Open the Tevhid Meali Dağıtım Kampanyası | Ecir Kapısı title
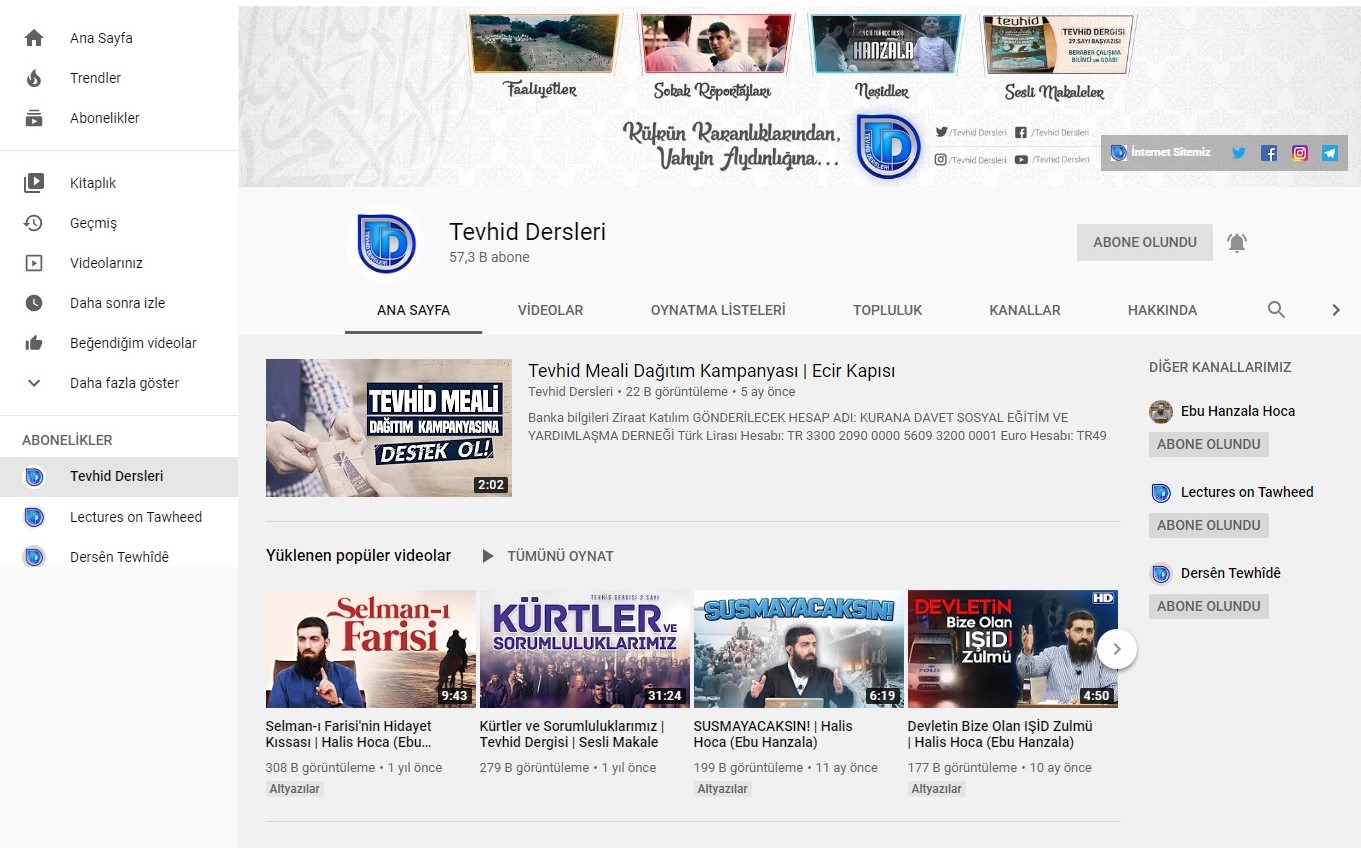Image resolution: width=1361 pixels, height=848 pixels. click(x=712, y=371)
